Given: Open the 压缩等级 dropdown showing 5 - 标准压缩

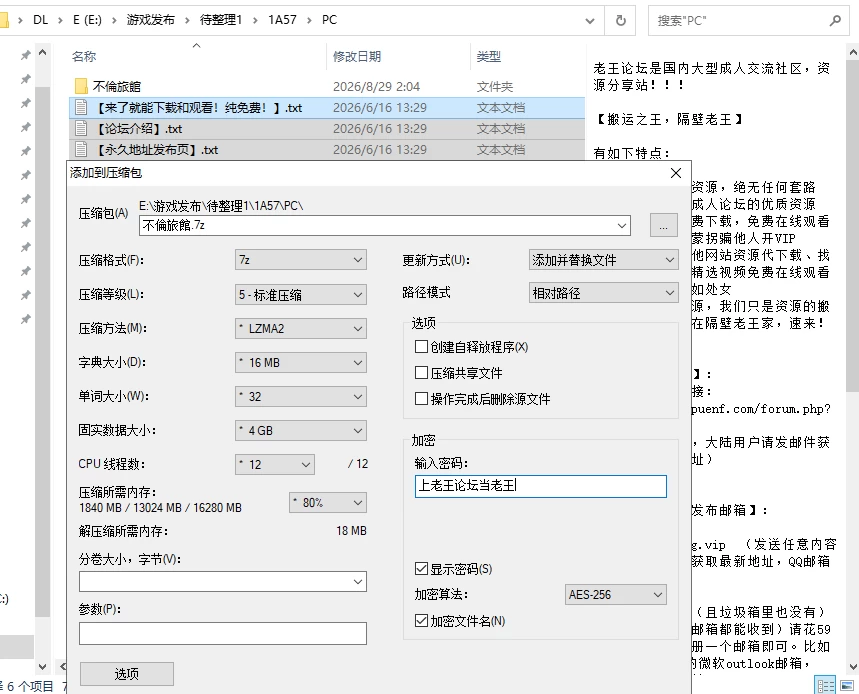Looking at the screenshot, I should (x=301, y=295).
